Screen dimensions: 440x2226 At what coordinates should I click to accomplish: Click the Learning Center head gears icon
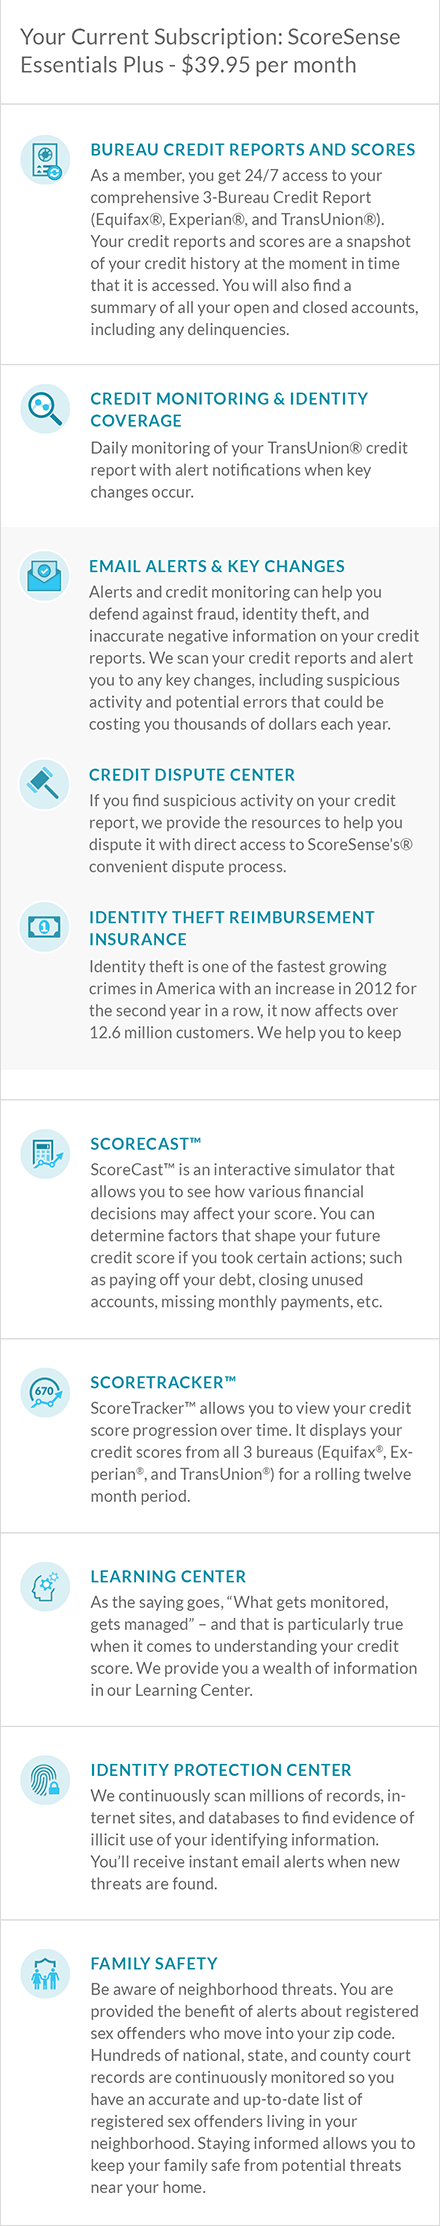(45, 1586)
